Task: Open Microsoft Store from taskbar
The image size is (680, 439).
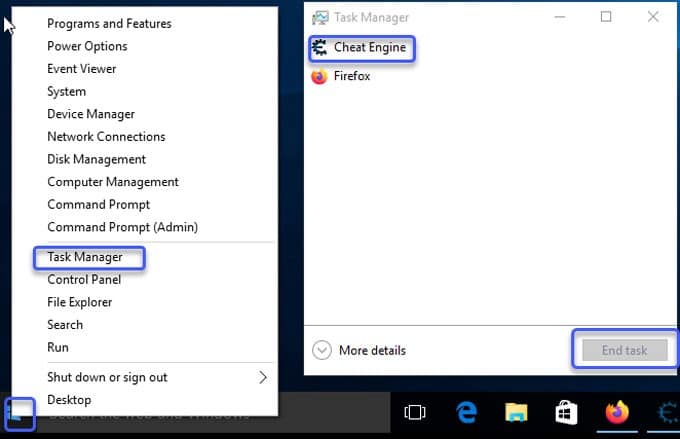Action: [566, 412]
